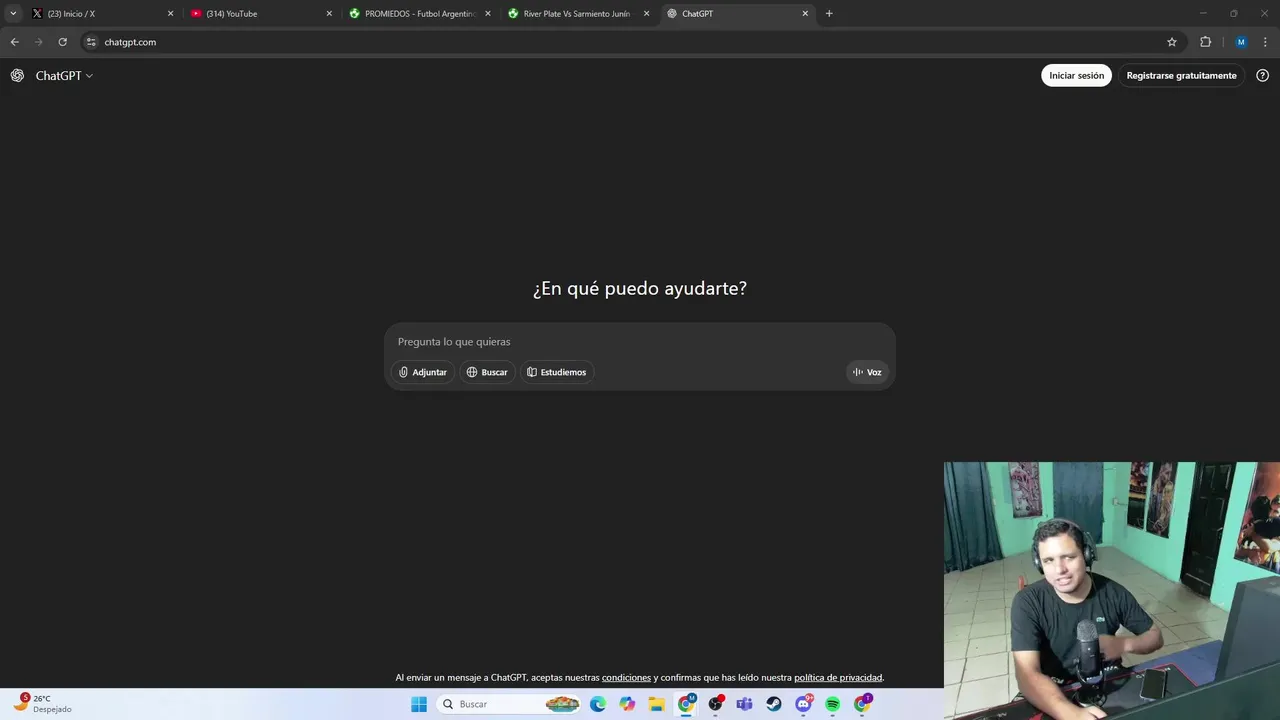Open Discord from the taskbar

coord(803,704)
